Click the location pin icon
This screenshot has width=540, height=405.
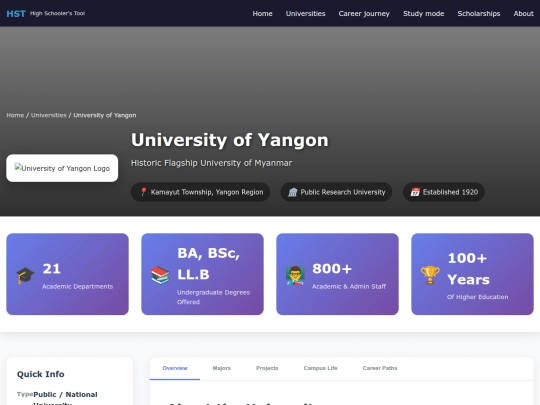pos(144,192)
